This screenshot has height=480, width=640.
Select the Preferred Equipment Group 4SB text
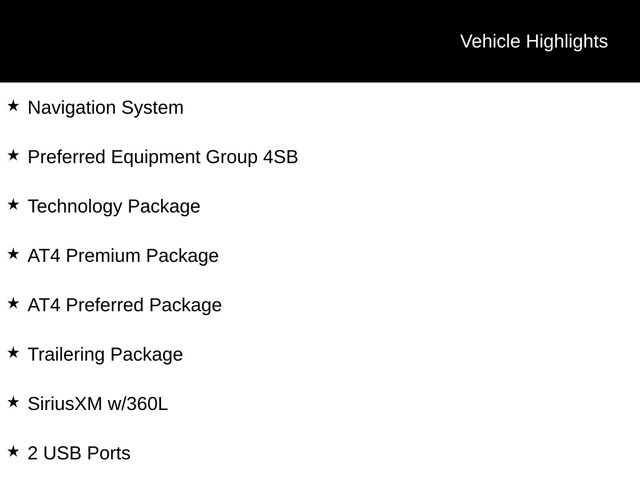(162, 157)
